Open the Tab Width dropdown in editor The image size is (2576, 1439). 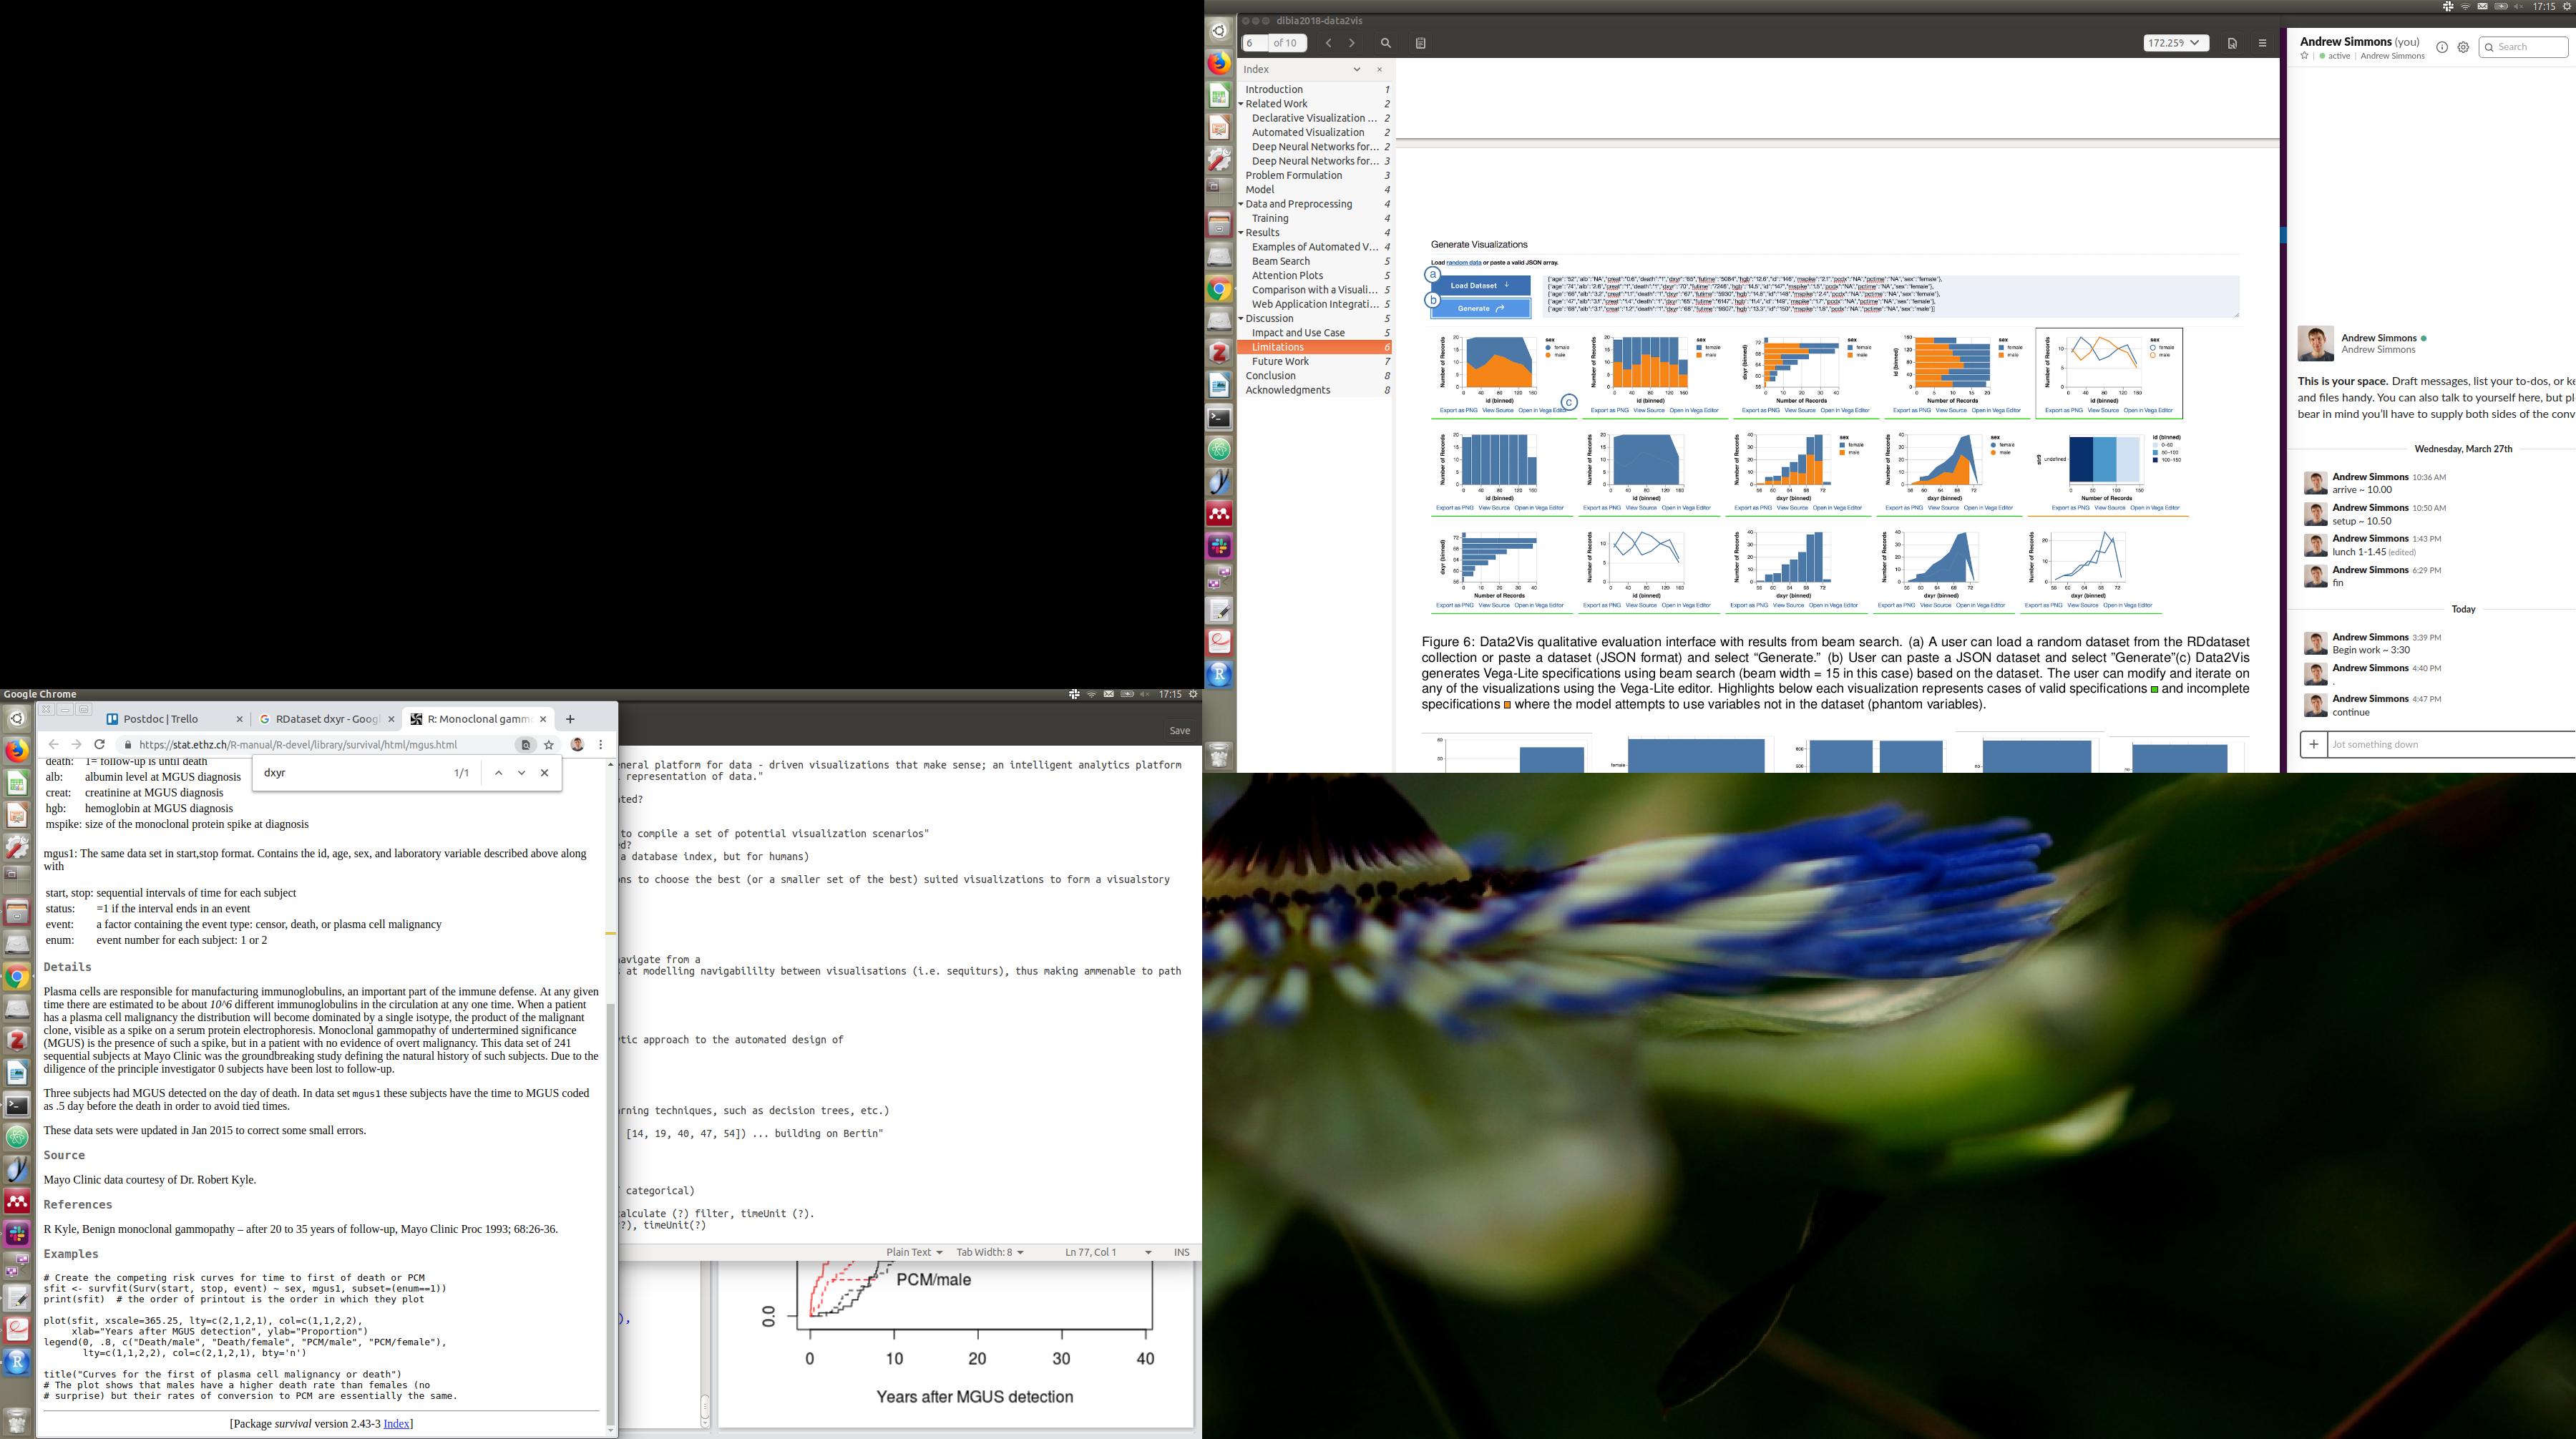point(989,1252)
